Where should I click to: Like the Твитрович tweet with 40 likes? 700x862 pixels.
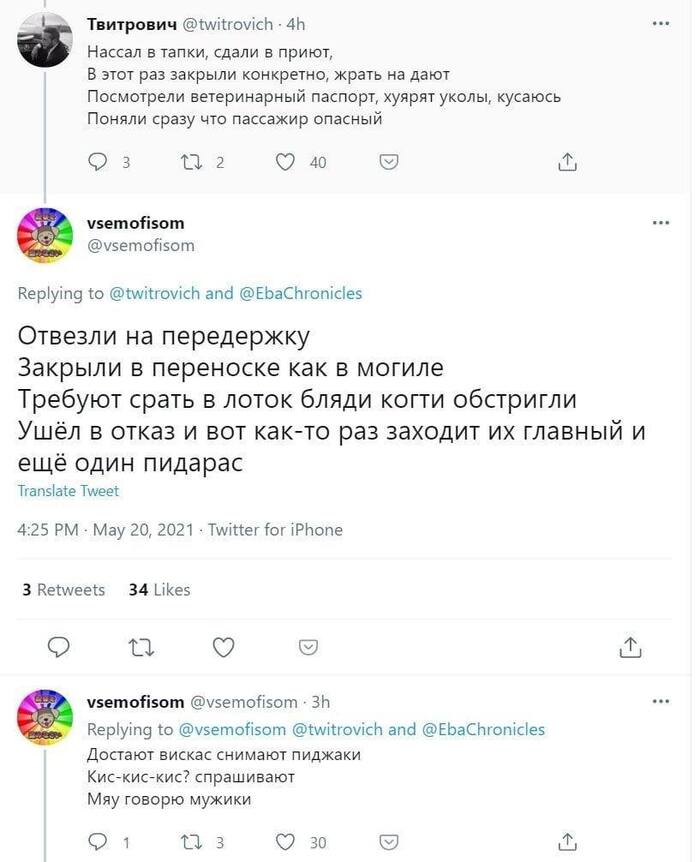tap(286, 163)
